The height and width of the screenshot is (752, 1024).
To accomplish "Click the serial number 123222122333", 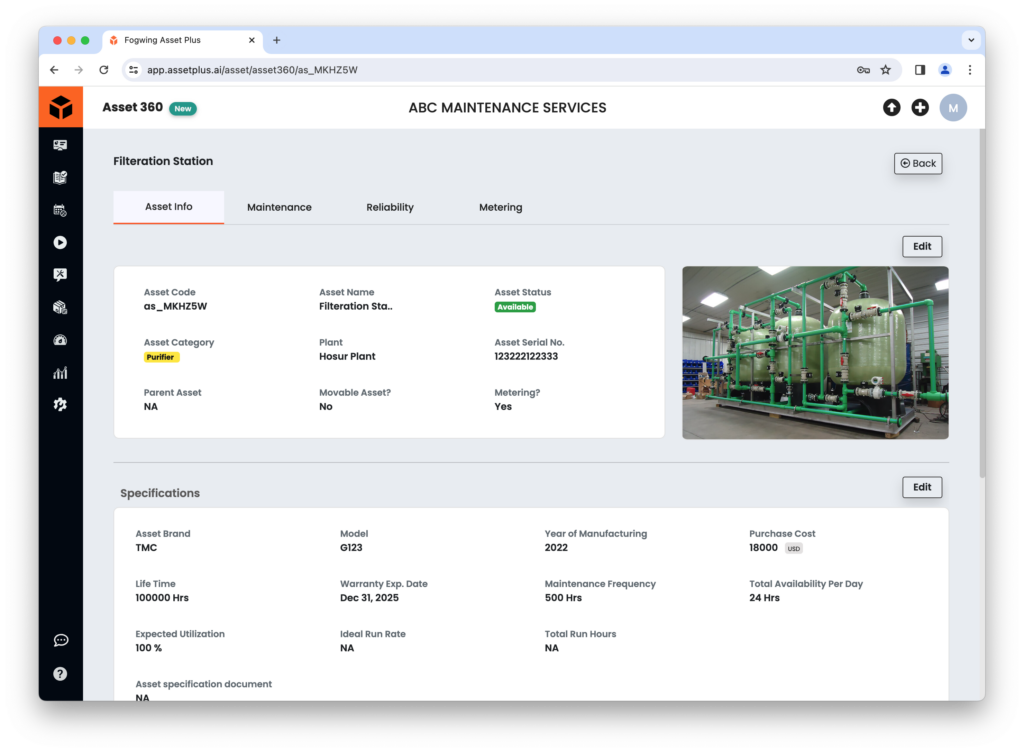I will (526, 356).
